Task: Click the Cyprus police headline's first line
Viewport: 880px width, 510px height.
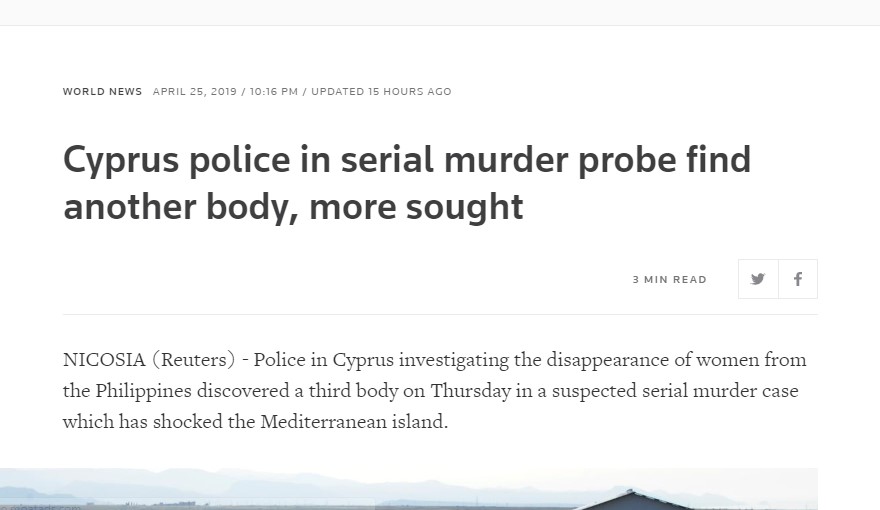Action: [x=406, y=160]
